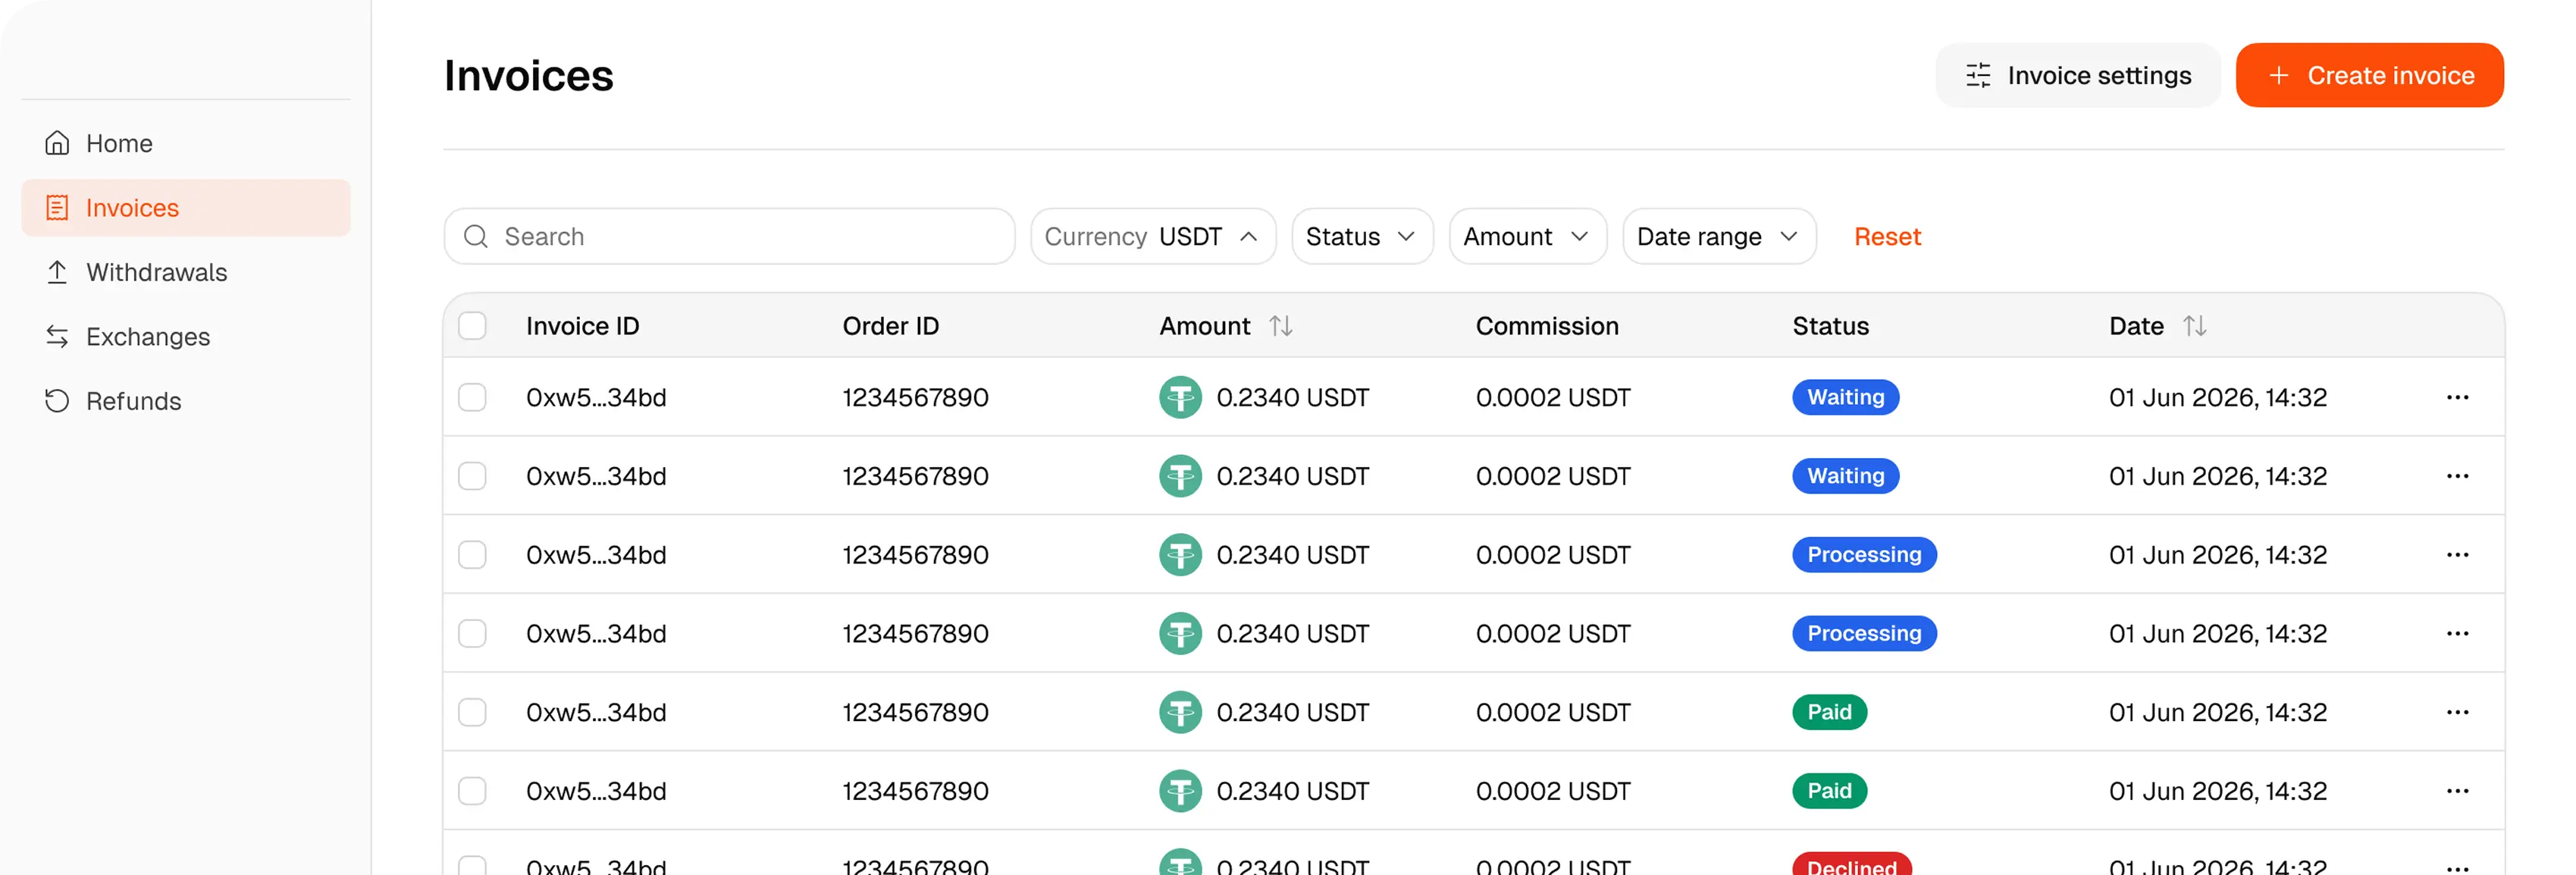Open the more options menu of the first Waiting row

click(x=2457, y=397)
